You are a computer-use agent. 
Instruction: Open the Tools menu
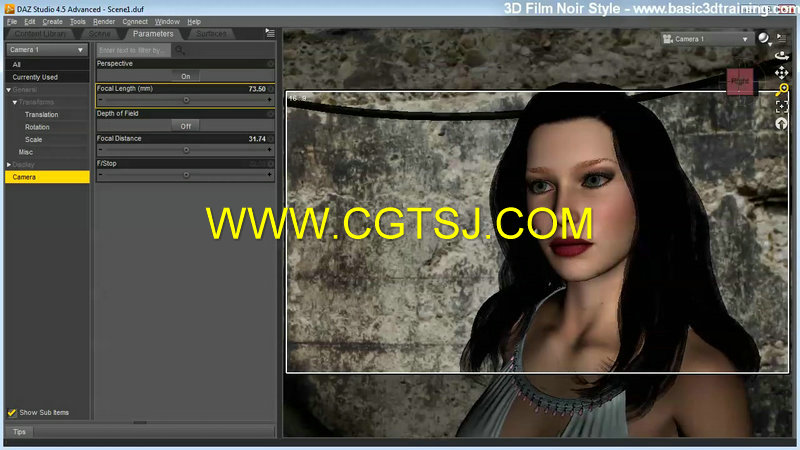(78, 21)
